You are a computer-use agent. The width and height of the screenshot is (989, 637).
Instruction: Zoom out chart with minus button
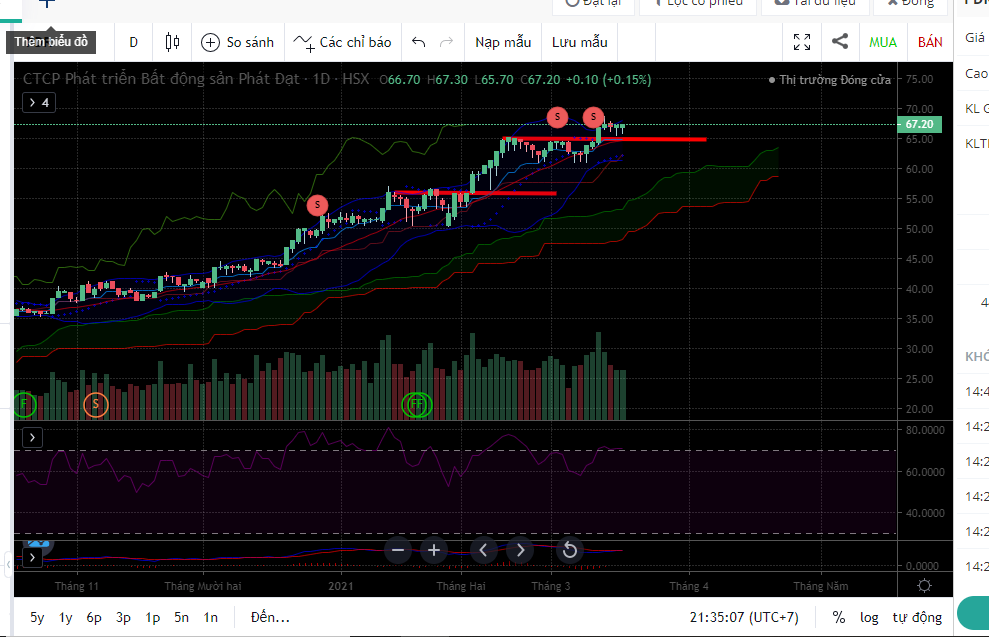click(398, 551)
